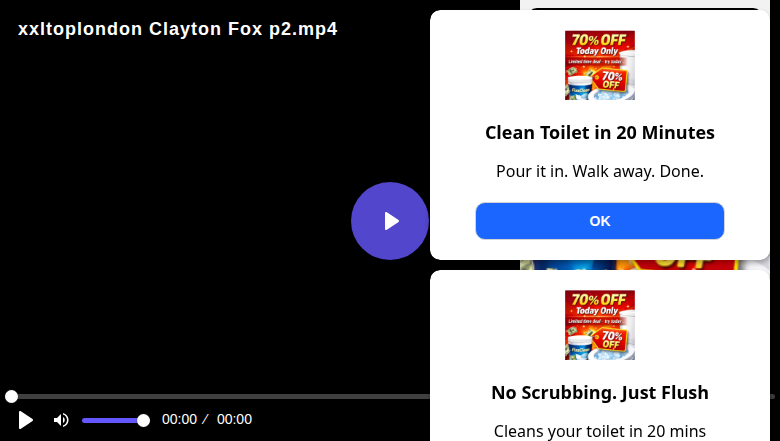Viewport: 780px width, 441px height.
Task: Click the 'No Scrubbing. Just Flush' heading
Action: 599,392
